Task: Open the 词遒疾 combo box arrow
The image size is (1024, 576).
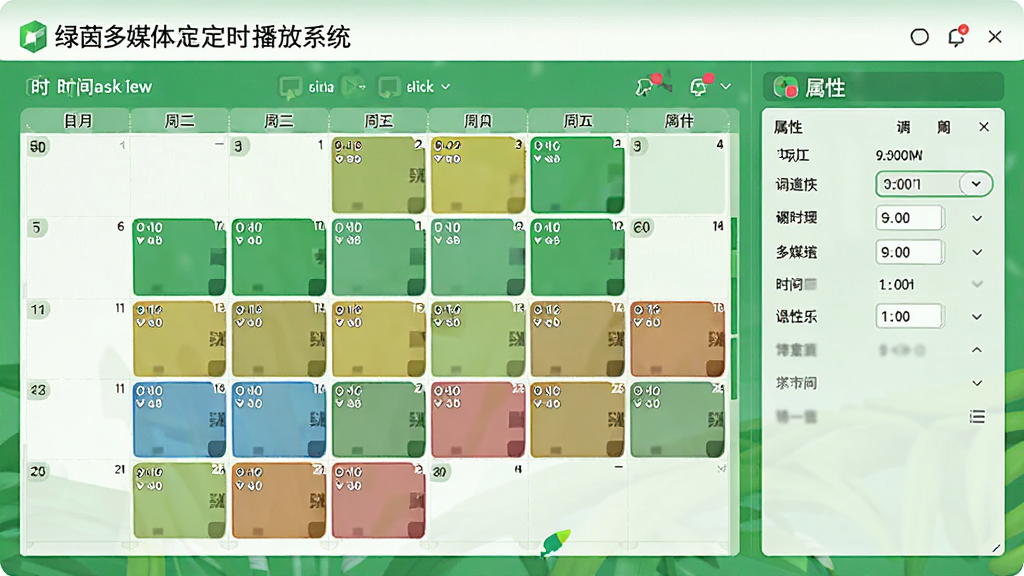Action: 976,184
